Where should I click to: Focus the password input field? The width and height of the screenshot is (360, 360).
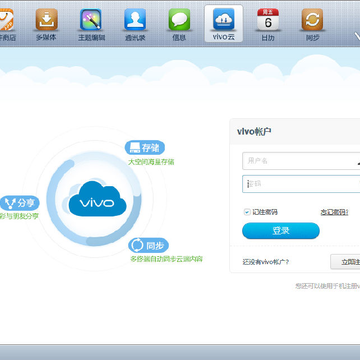(301, 184)
